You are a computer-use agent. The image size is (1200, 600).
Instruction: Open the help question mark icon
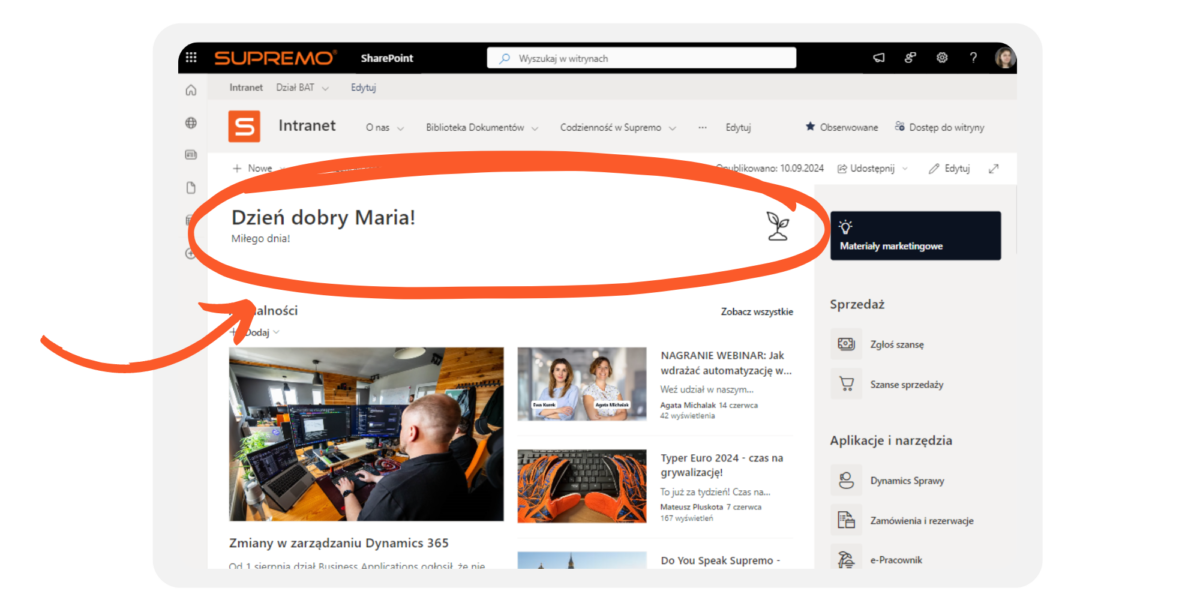point(973,58)
